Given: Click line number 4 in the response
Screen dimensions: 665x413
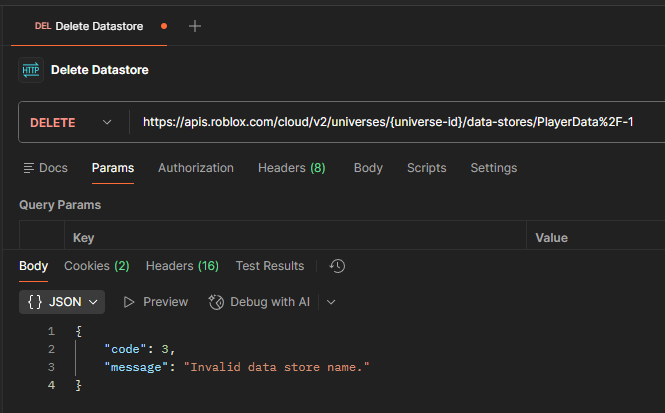Looking at the screenshot, I should pyautogui.click(x=51, y=385).
